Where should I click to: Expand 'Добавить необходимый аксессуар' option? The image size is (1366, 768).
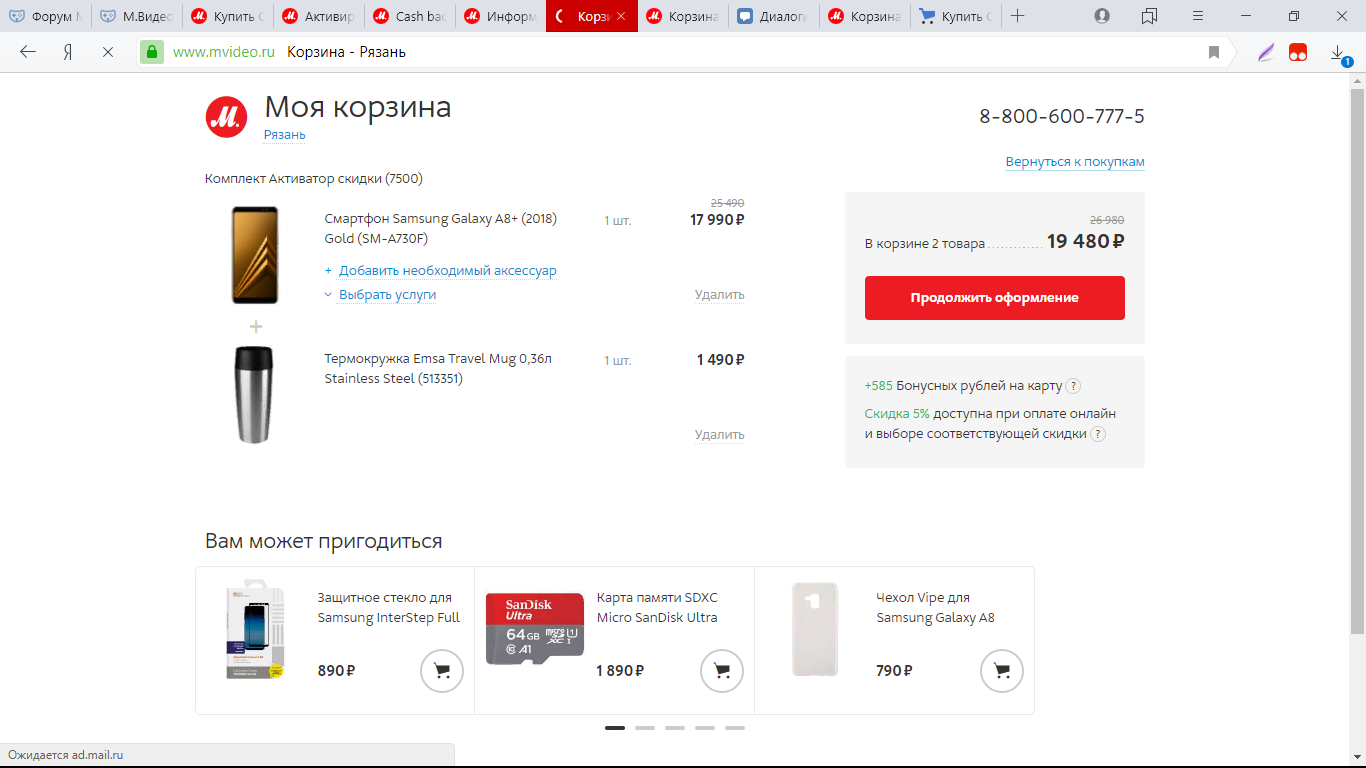[440, 271]
